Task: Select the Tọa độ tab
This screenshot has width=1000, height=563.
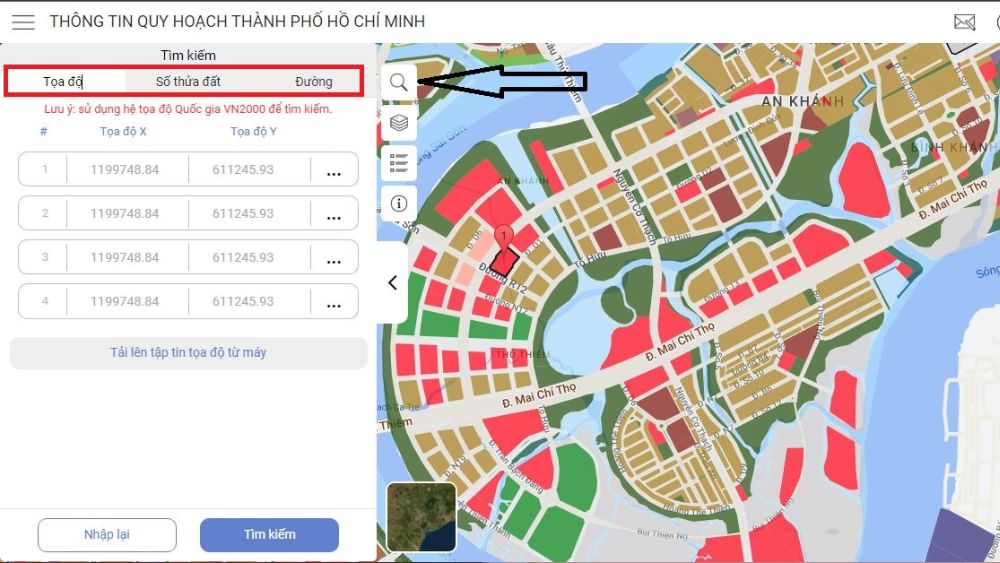Action: pyautogui.click(x=63, y=82)
